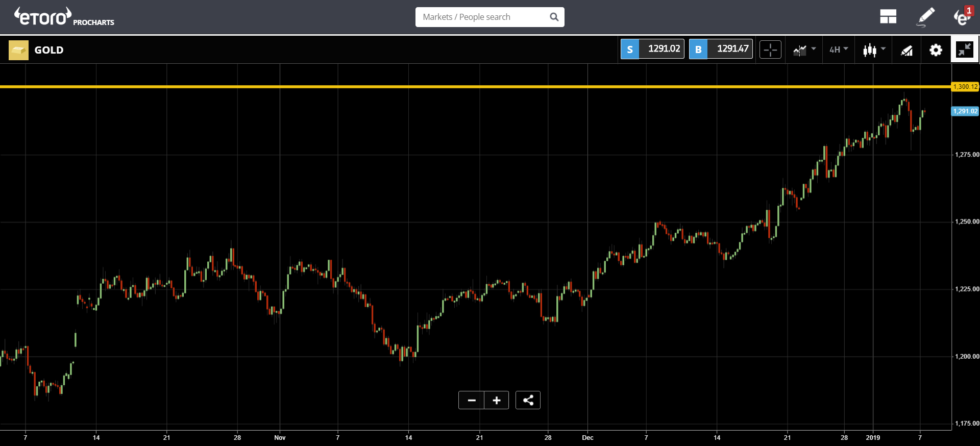980x446 pixels.
Task: Expand the candlestick chart type dropdown
Action: point(874,49)
